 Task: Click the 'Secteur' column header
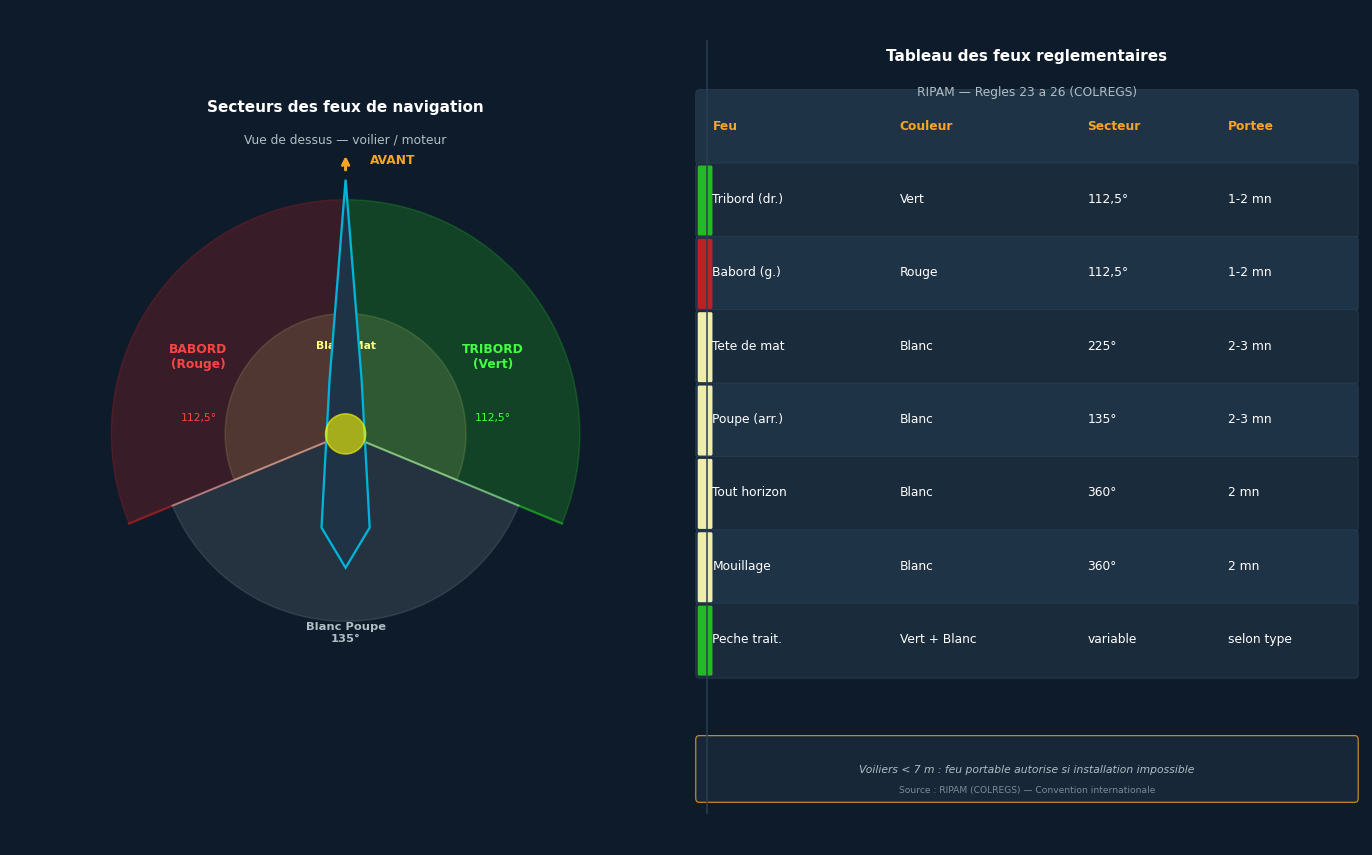pos(1113,126)
